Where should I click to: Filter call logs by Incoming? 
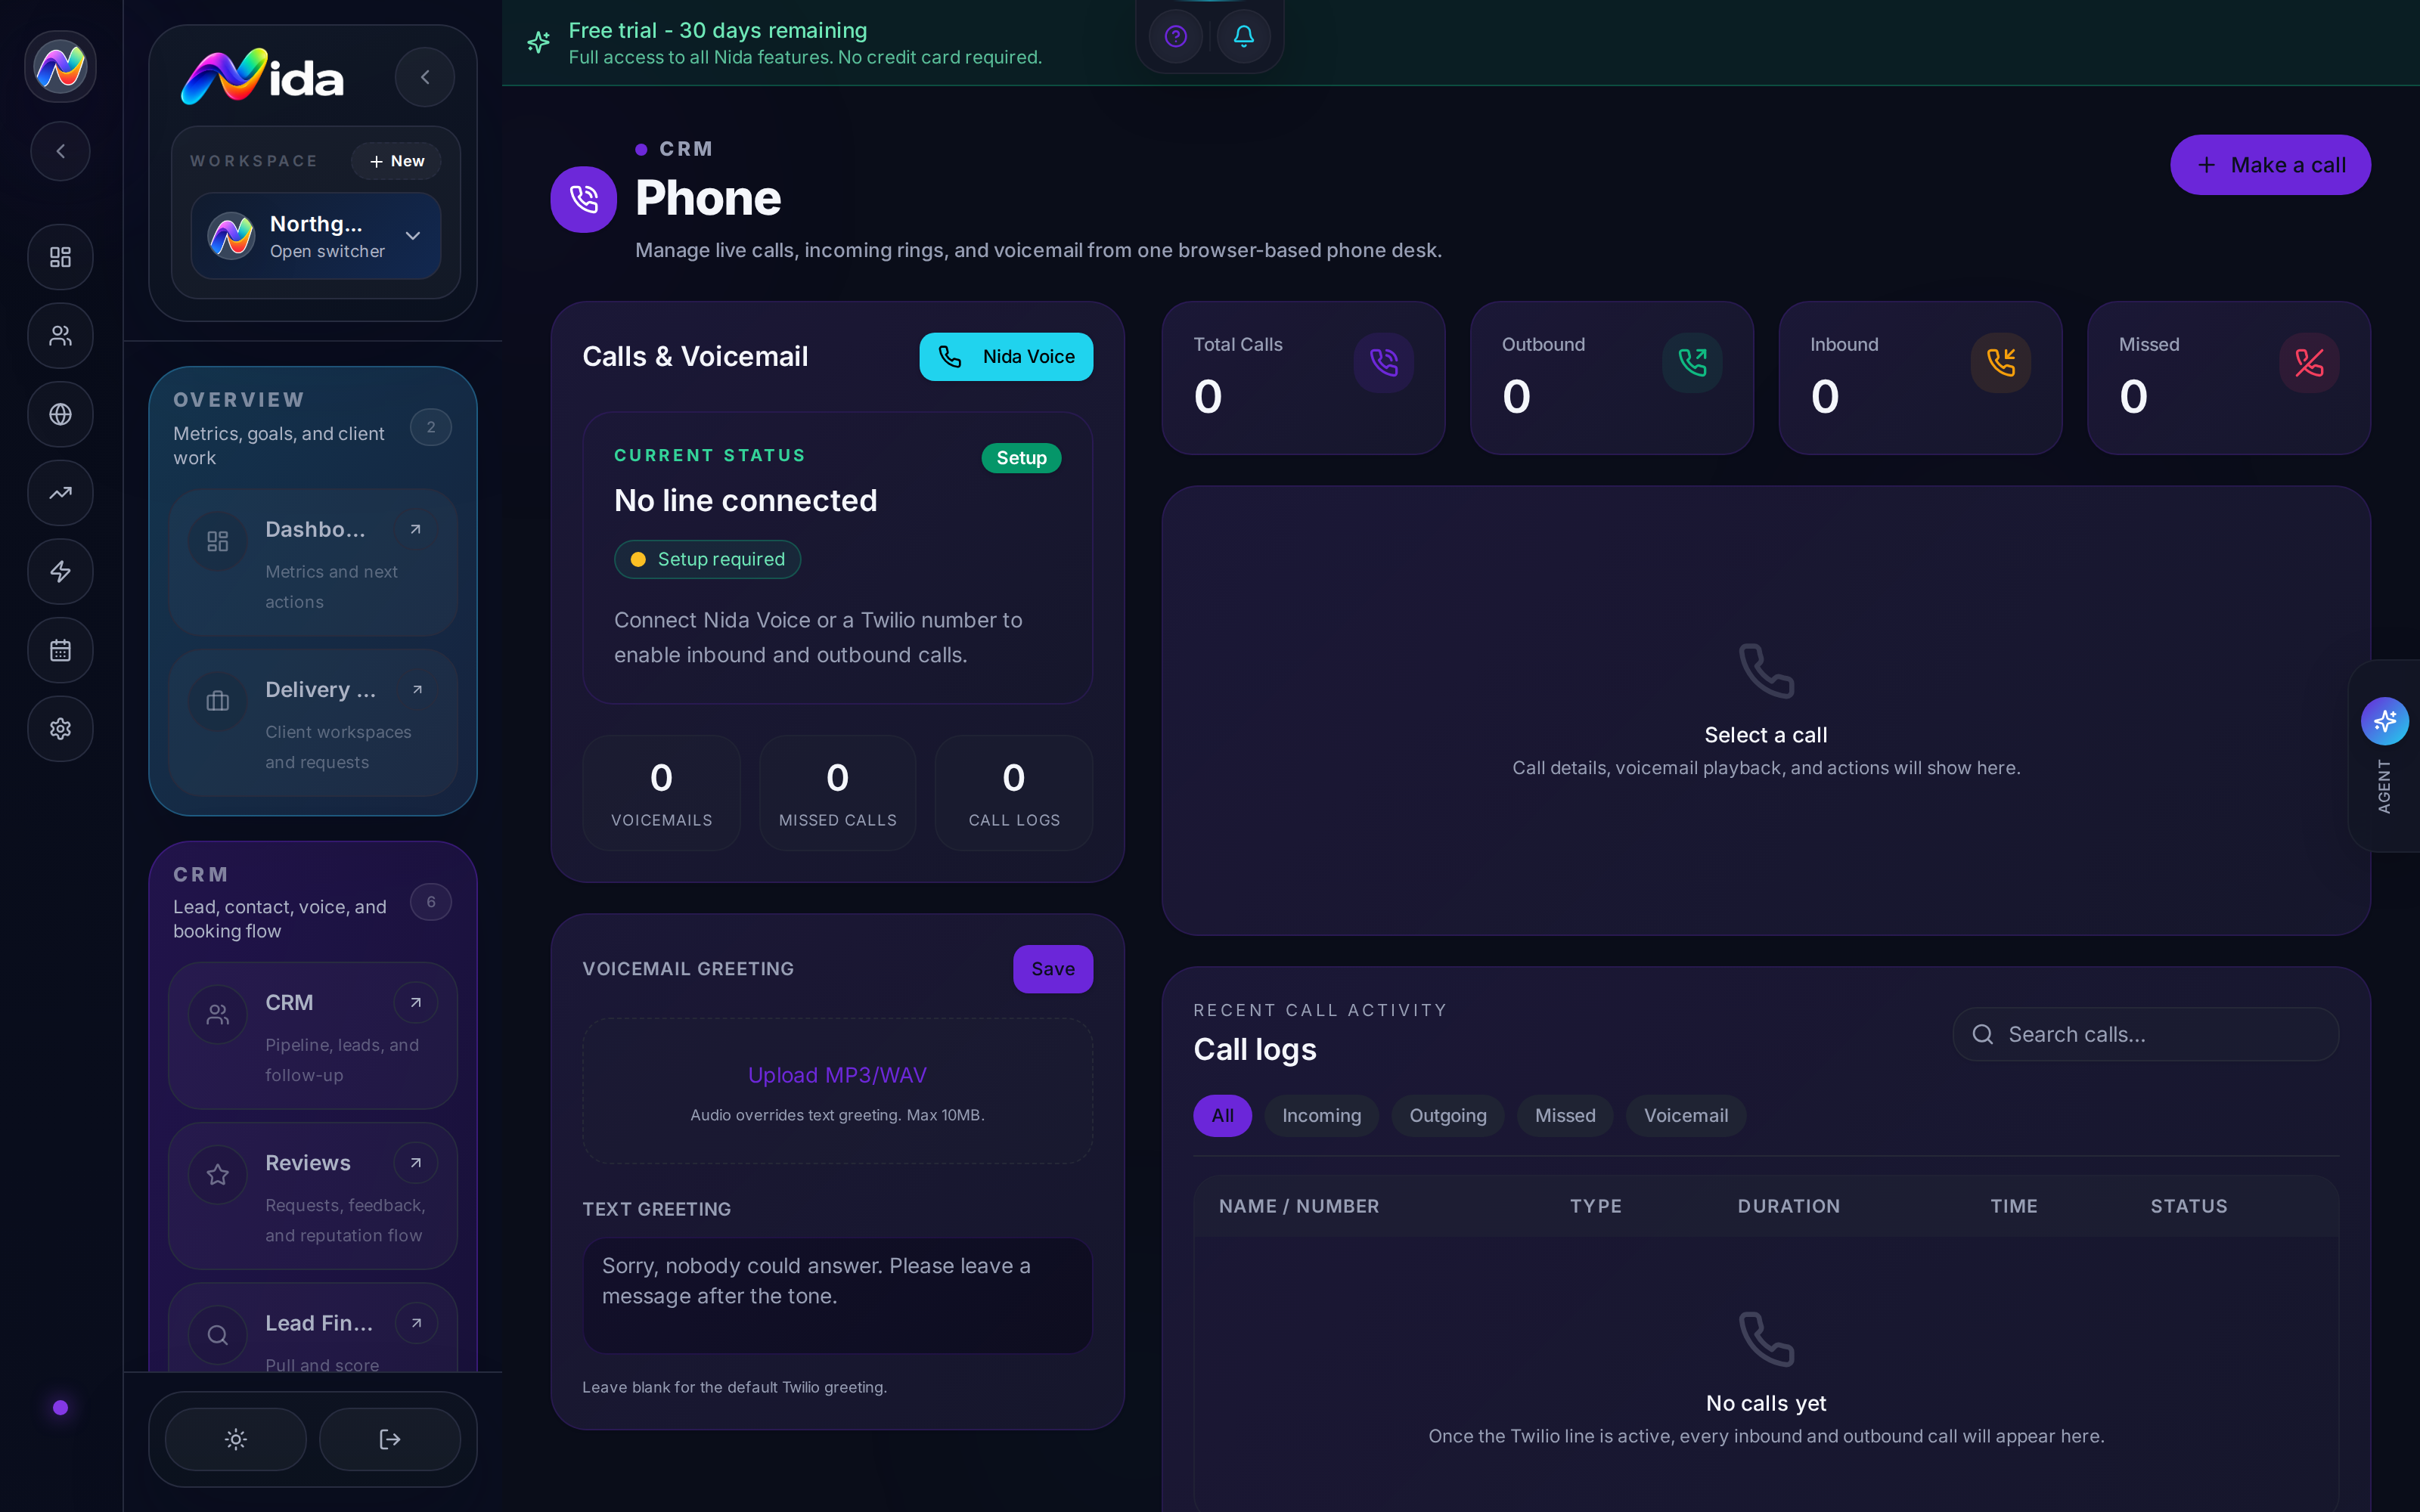click(x=1321, y=1116)
